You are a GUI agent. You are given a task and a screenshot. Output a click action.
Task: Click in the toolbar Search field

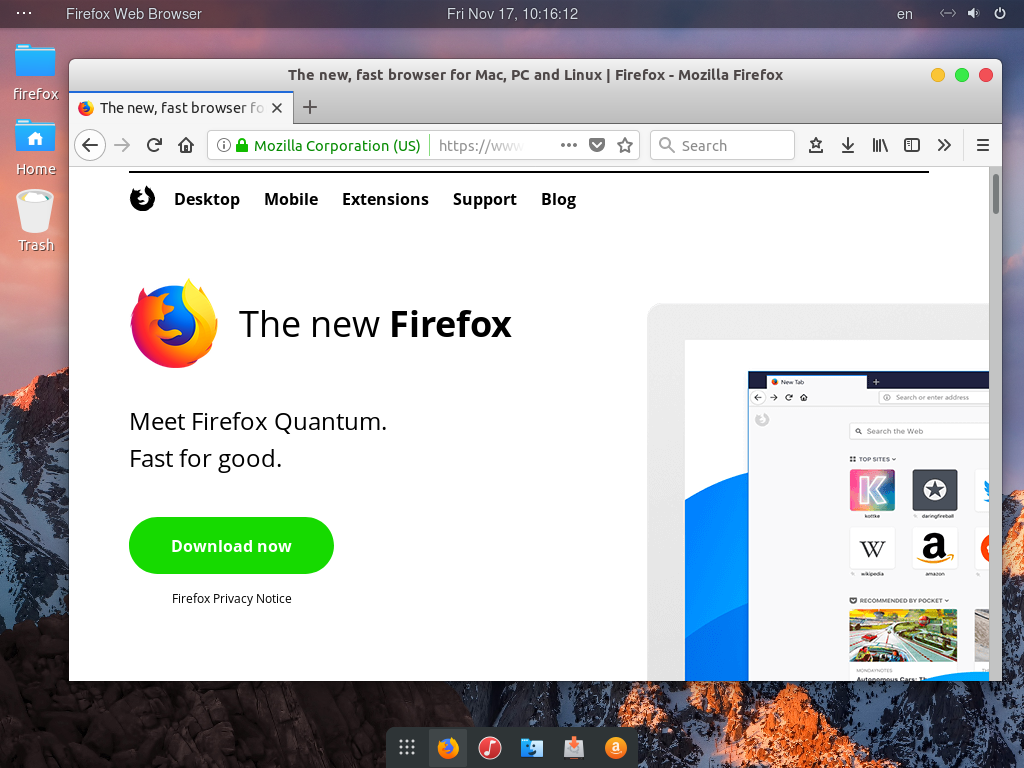(722, 145)
